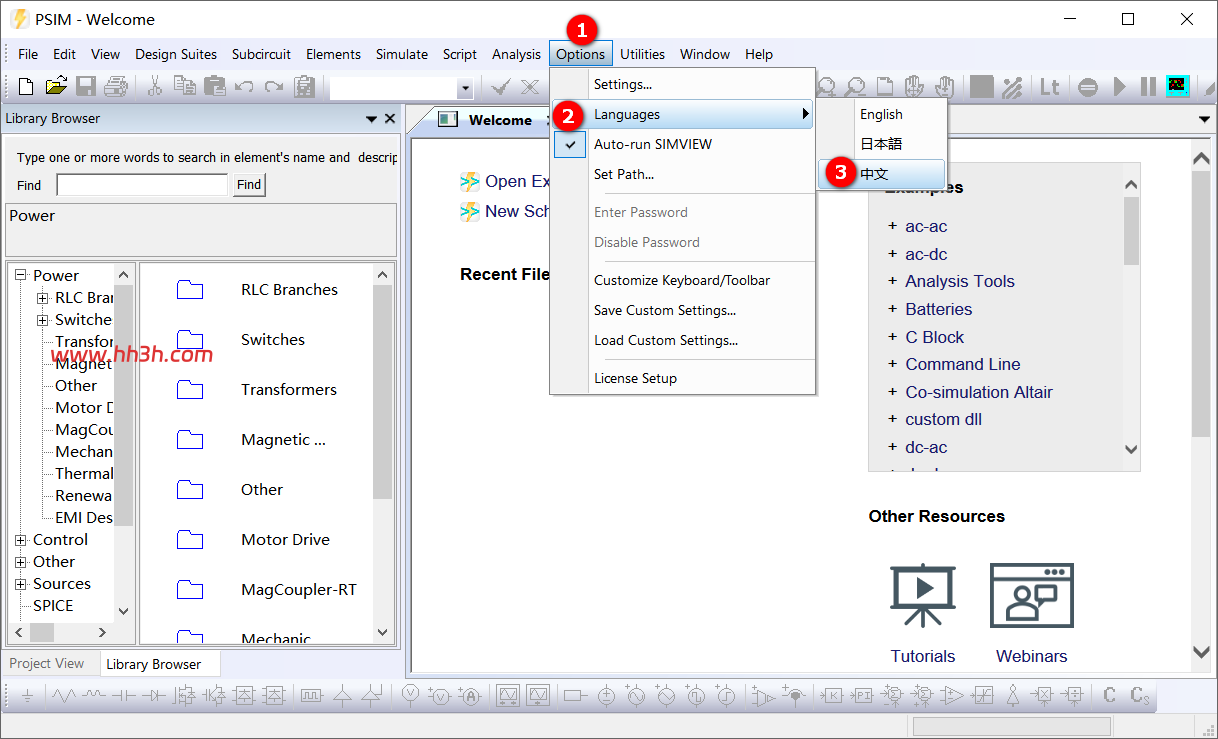Click the inductor element icon
The height and width of the screenshot is (739, 1218).
point(93,694)
